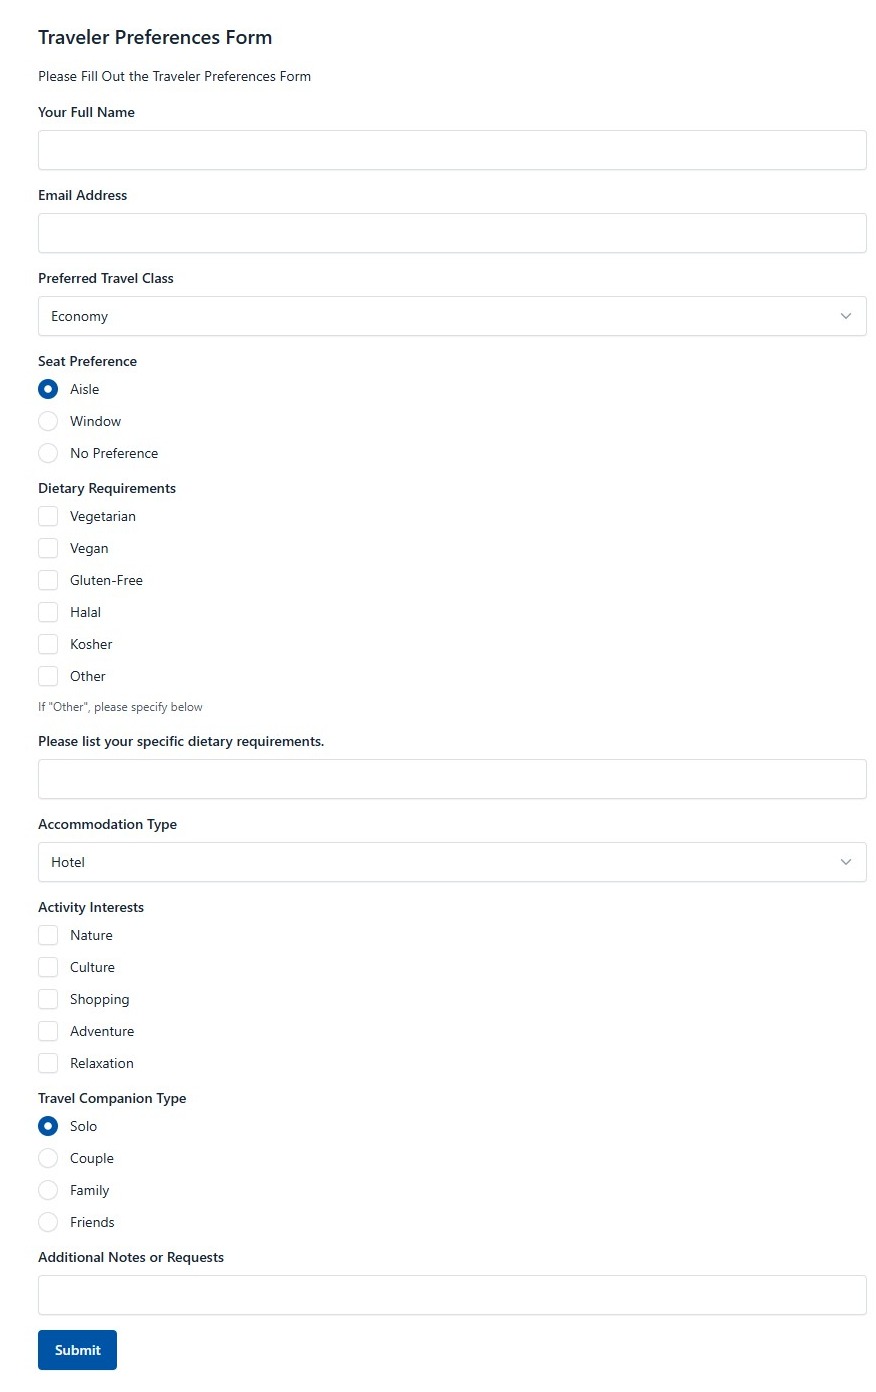Screen dimensions: 876x1392
Task: Check the Halal dietary option
Action: 47,612
